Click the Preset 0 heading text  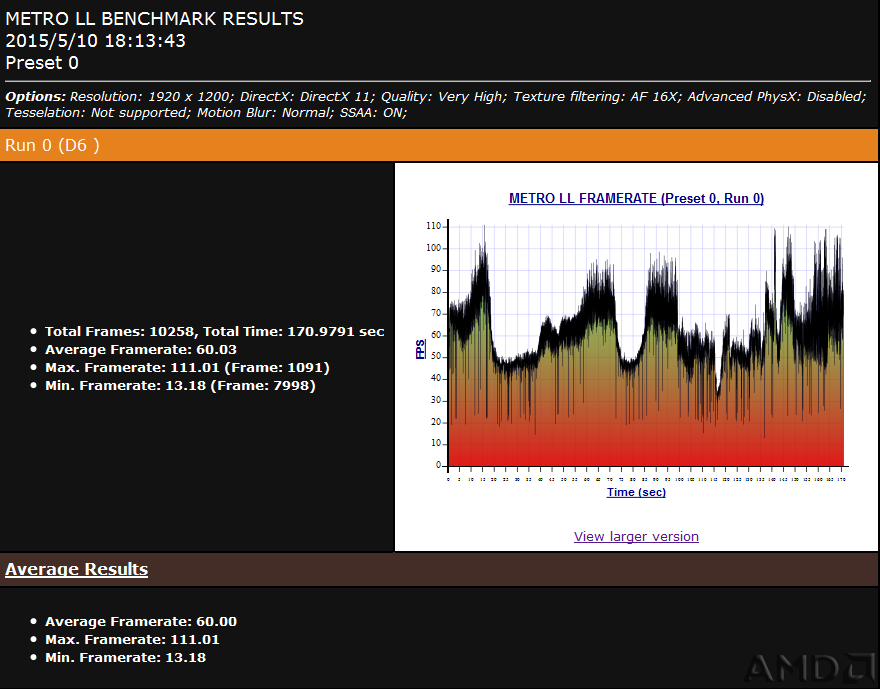click(x=42, y=63)
